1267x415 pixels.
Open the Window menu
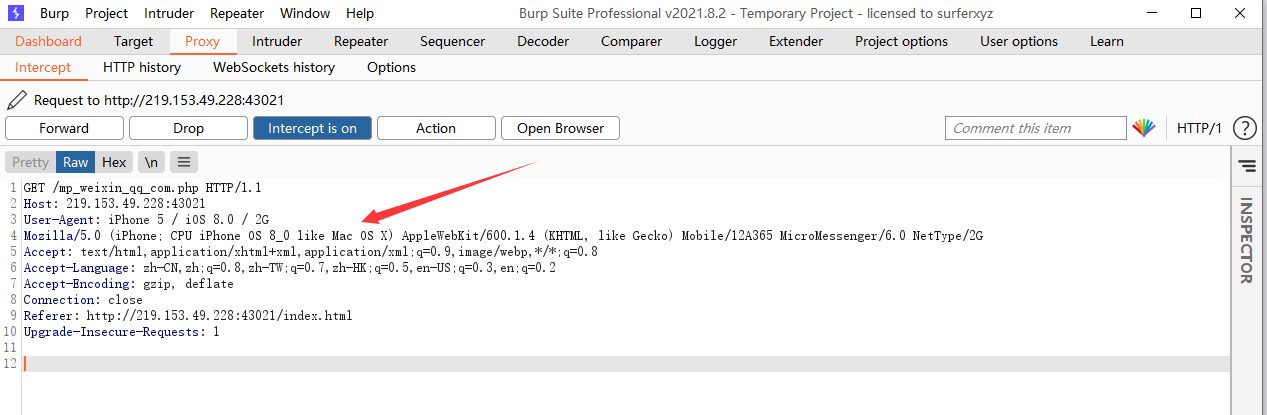click(x=305, y=14)
